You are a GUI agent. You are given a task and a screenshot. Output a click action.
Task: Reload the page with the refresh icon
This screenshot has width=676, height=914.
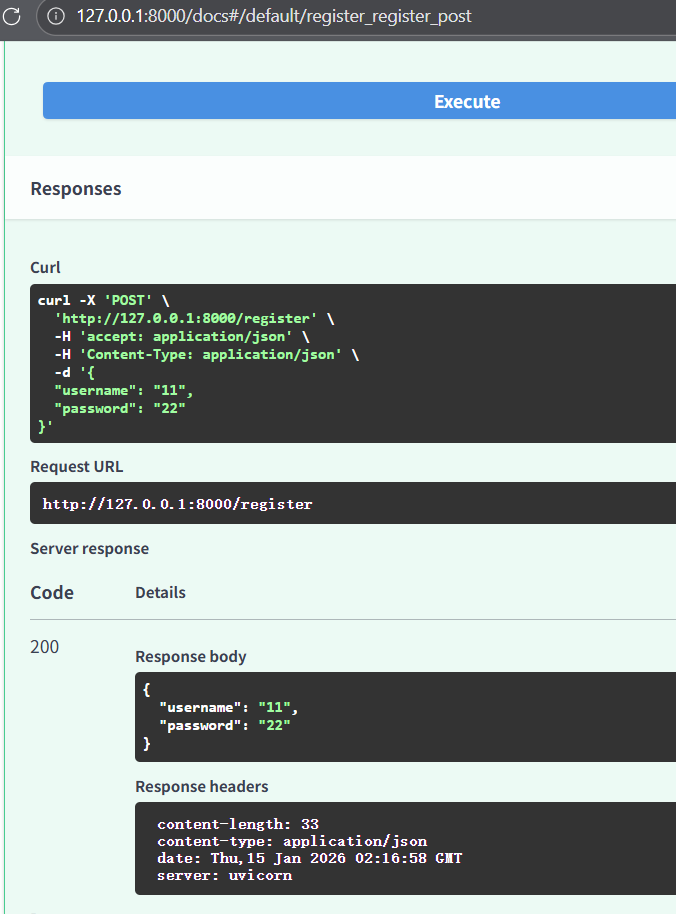(11, 16)
